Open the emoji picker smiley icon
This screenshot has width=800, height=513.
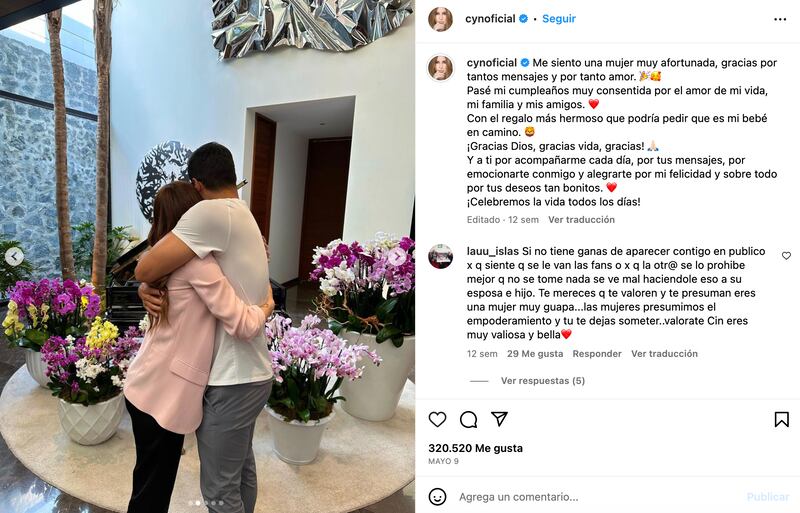pyautogui.click(x=437, y=497)
